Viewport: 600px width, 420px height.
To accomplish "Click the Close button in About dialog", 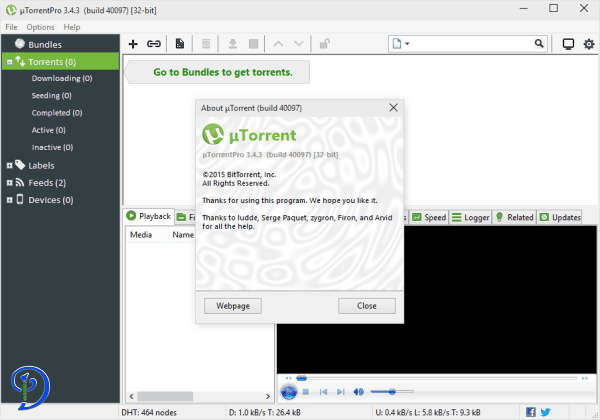I will (x=367, y=306).
